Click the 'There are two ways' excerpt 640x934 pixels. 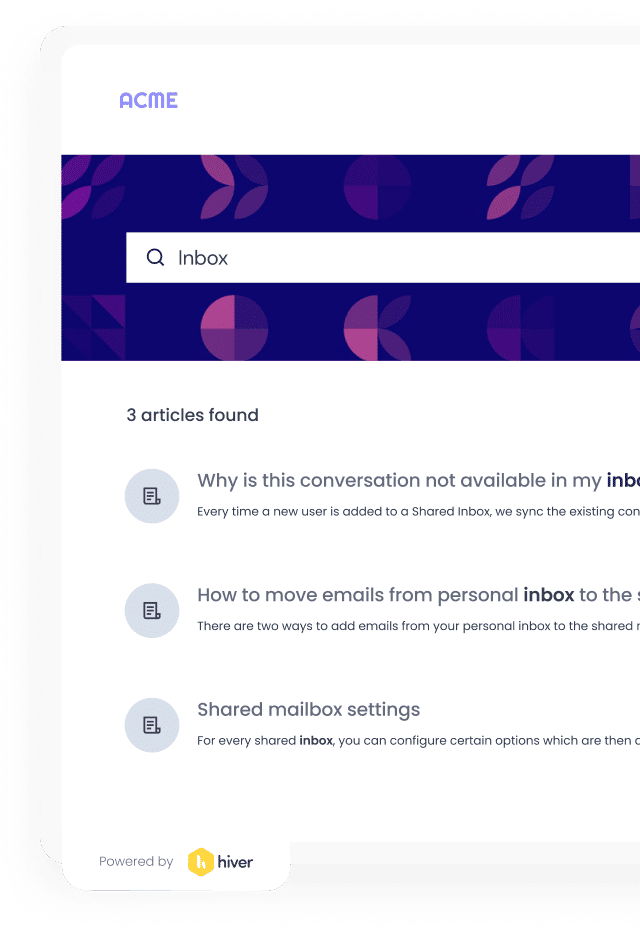[x=418, y=625]
